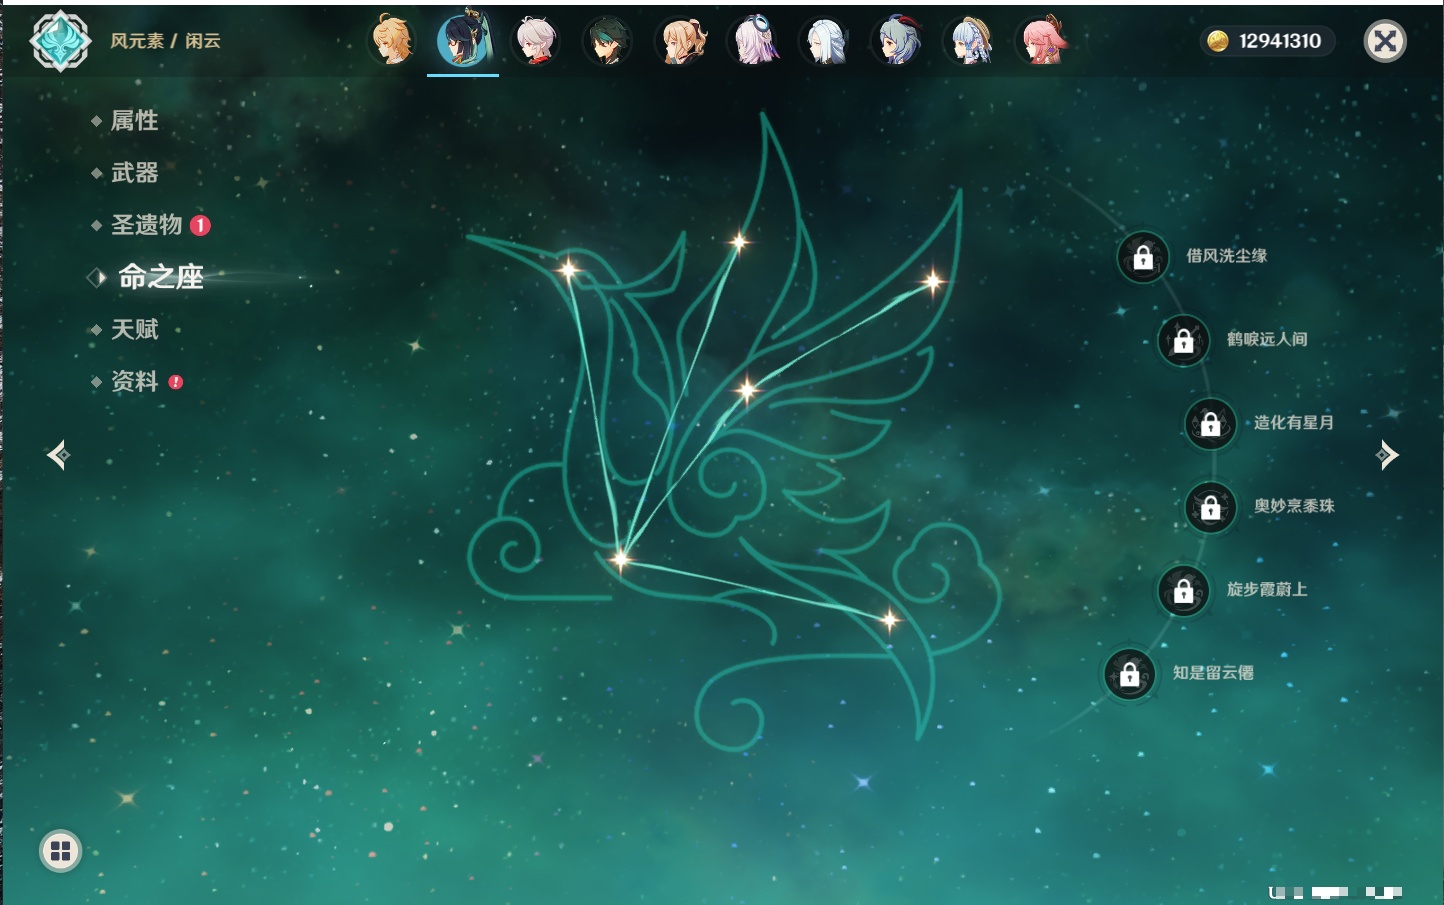This screenshot has width=1444, height=905.
Task: Select the highlighted Xianyun avatar
Action: tap(463, 40)
